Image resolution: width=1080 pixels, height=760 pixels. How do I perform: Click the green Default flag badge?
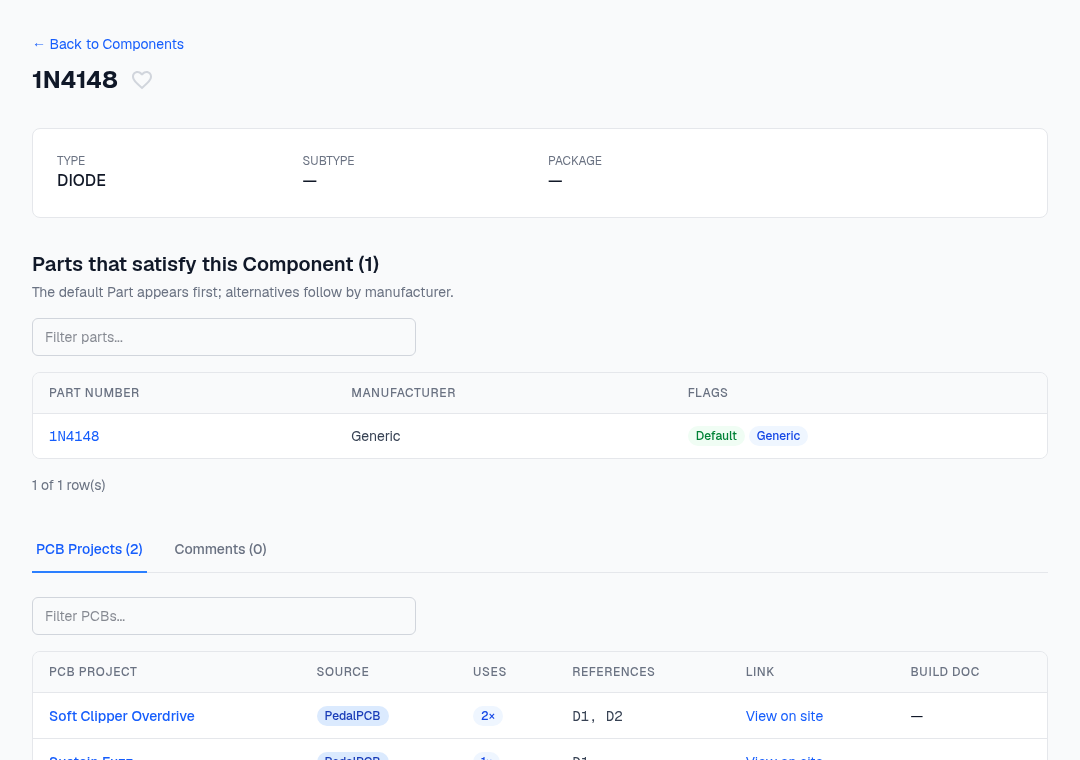tap(716, 436)
